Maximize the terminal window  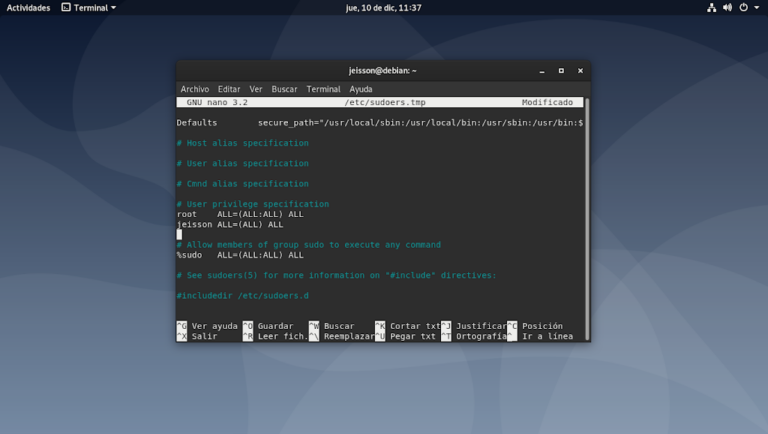[x=561, y=71]
